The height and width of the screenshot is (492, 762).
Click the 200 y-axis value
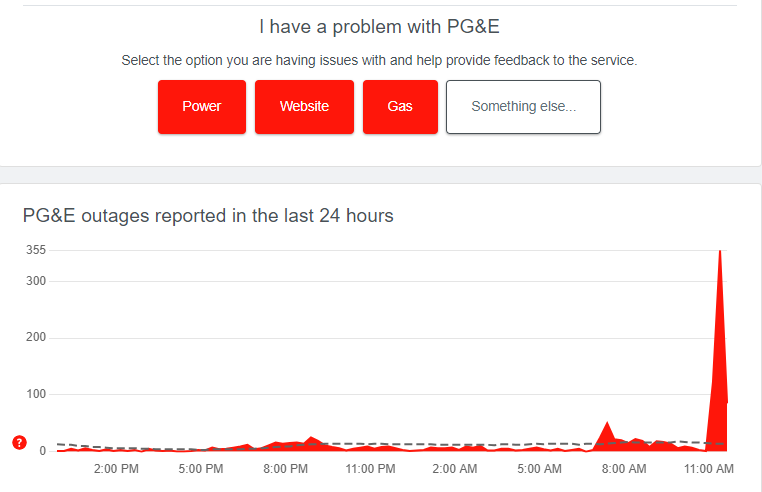click(x=36, y=337)
